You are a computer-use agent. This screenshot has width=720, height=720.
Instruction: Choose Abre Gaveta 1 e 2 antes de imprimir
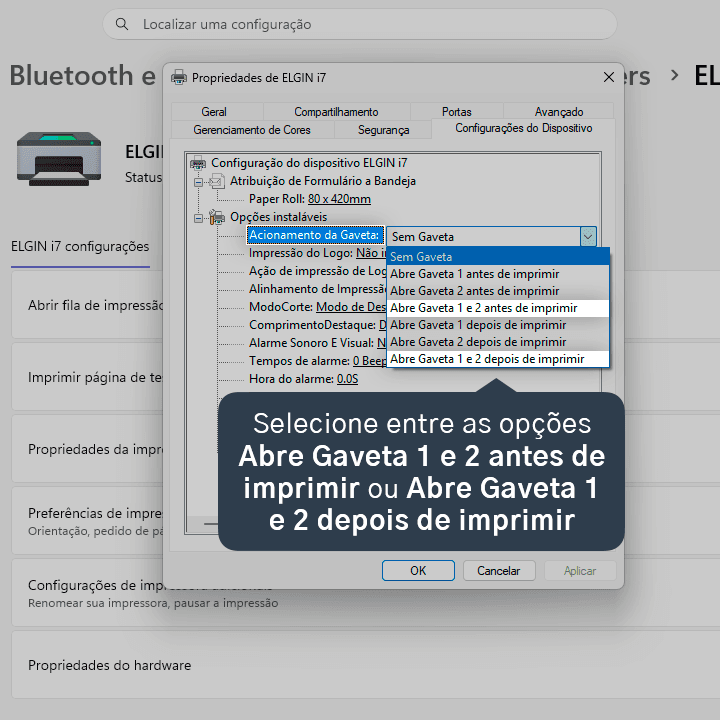[498, 308]
